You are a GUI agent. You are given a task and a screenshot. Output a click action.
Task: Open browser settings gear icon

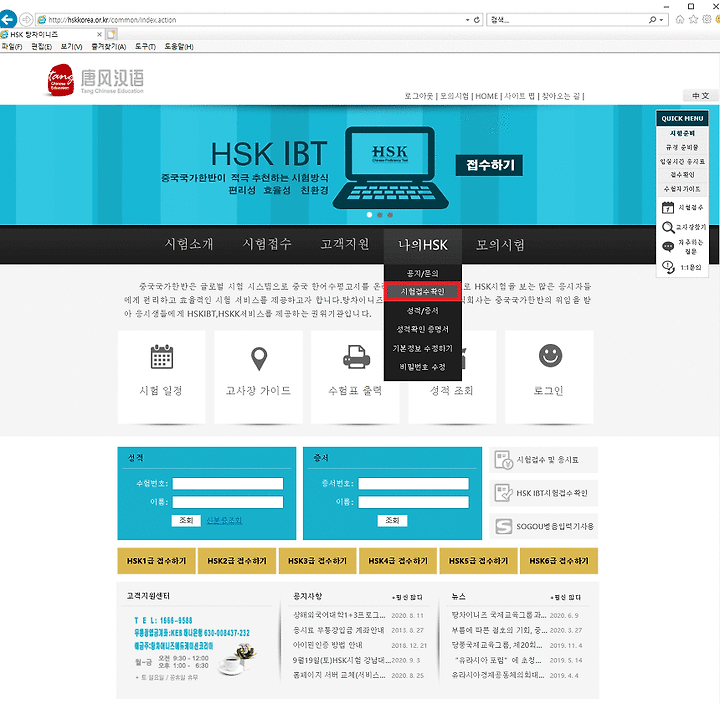[x=707, y=19]
